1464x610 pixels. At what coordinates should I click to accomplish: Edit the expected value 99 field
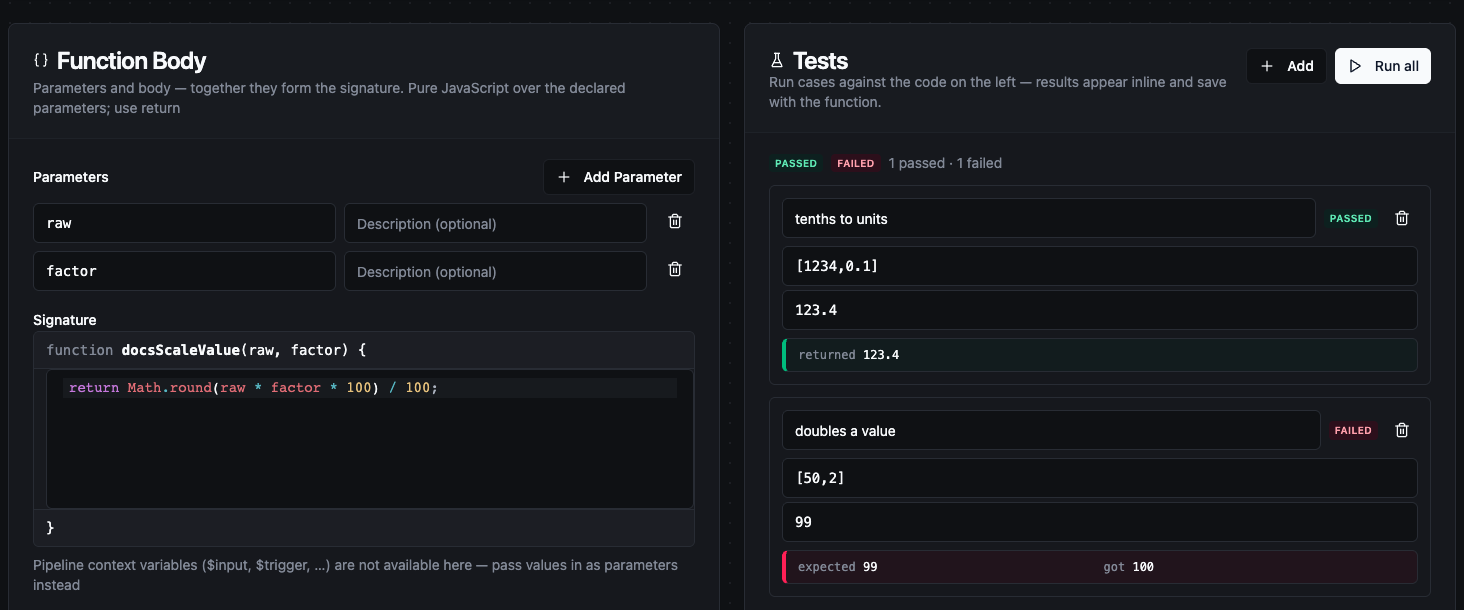click(1100, 522)
